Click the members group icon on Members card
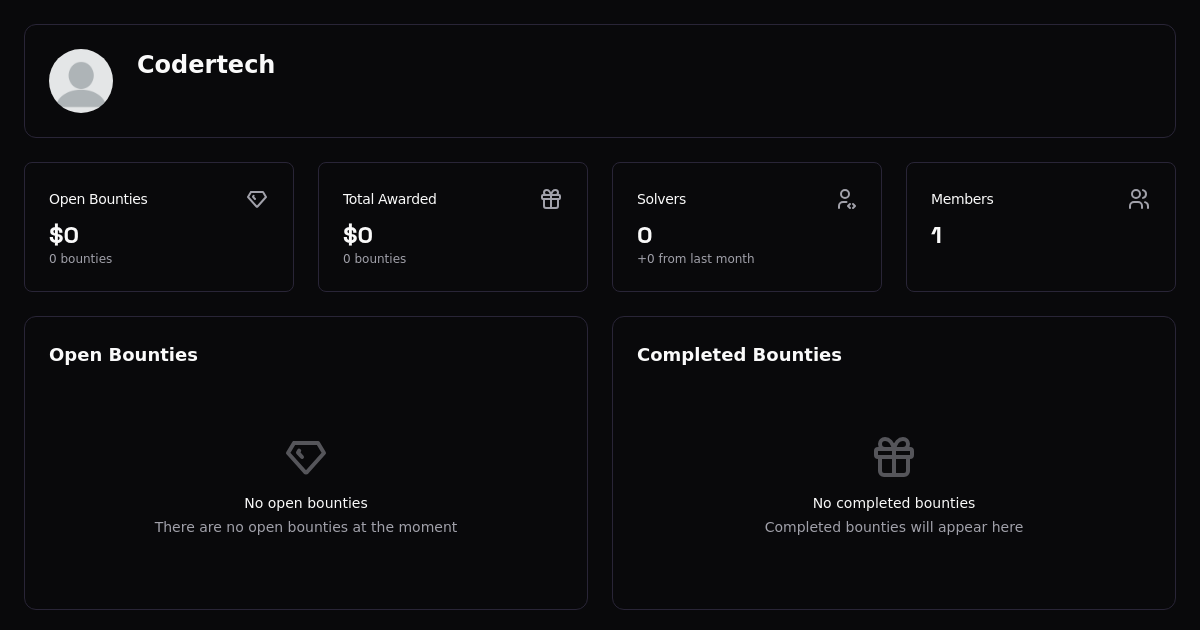This screenshot has height=630, width=1200. (1139, 199)
